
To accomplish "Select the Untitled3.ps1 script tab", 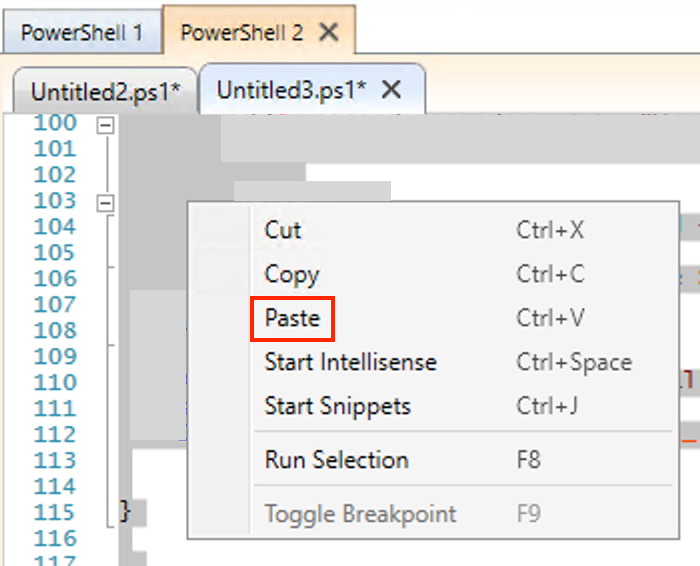I will [x=291, y=89].
